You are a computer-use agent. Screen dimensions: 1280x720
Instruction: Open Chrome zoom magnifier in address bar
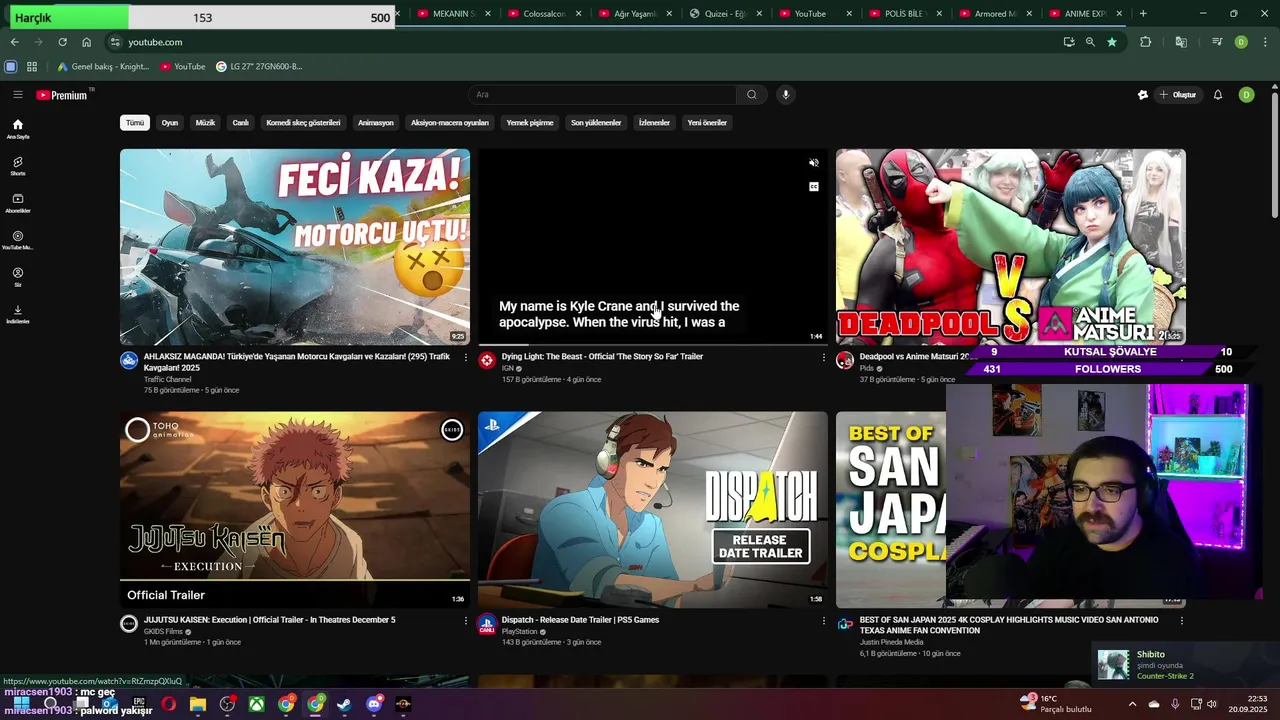coord(1090,42)
